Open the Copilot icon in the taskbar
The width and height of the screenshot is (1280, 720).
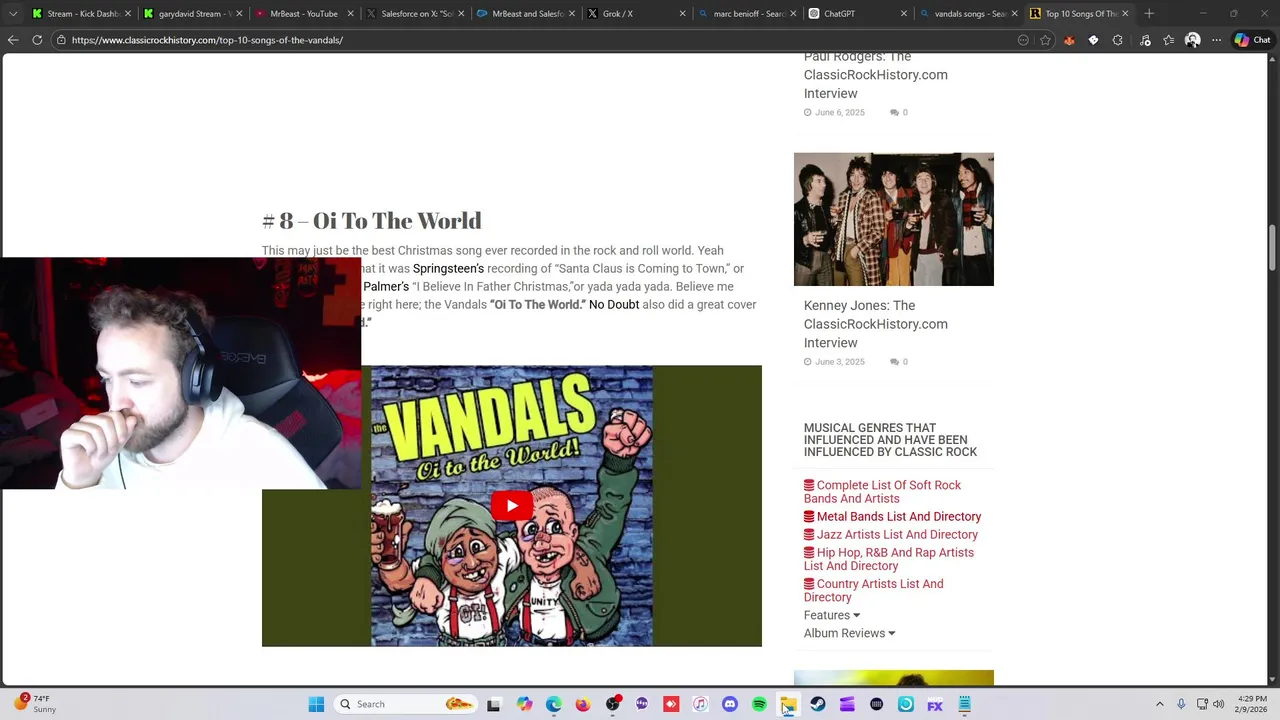(524, 704)
